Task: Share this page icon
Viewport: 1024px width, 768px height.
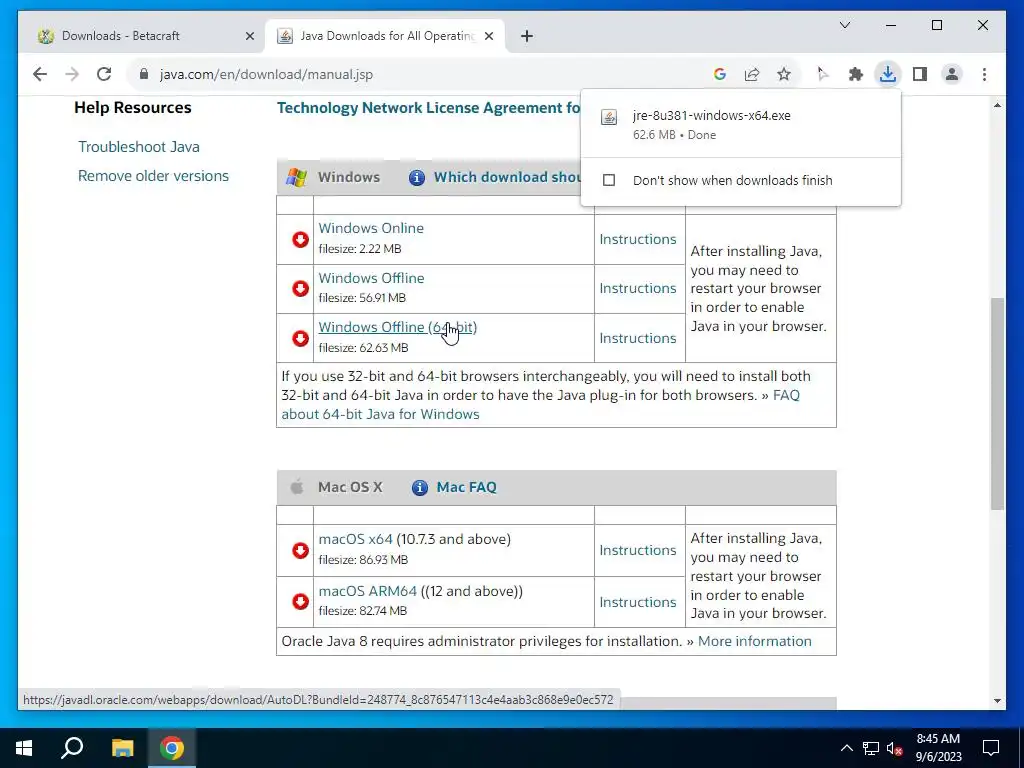Action: point(752,74)
